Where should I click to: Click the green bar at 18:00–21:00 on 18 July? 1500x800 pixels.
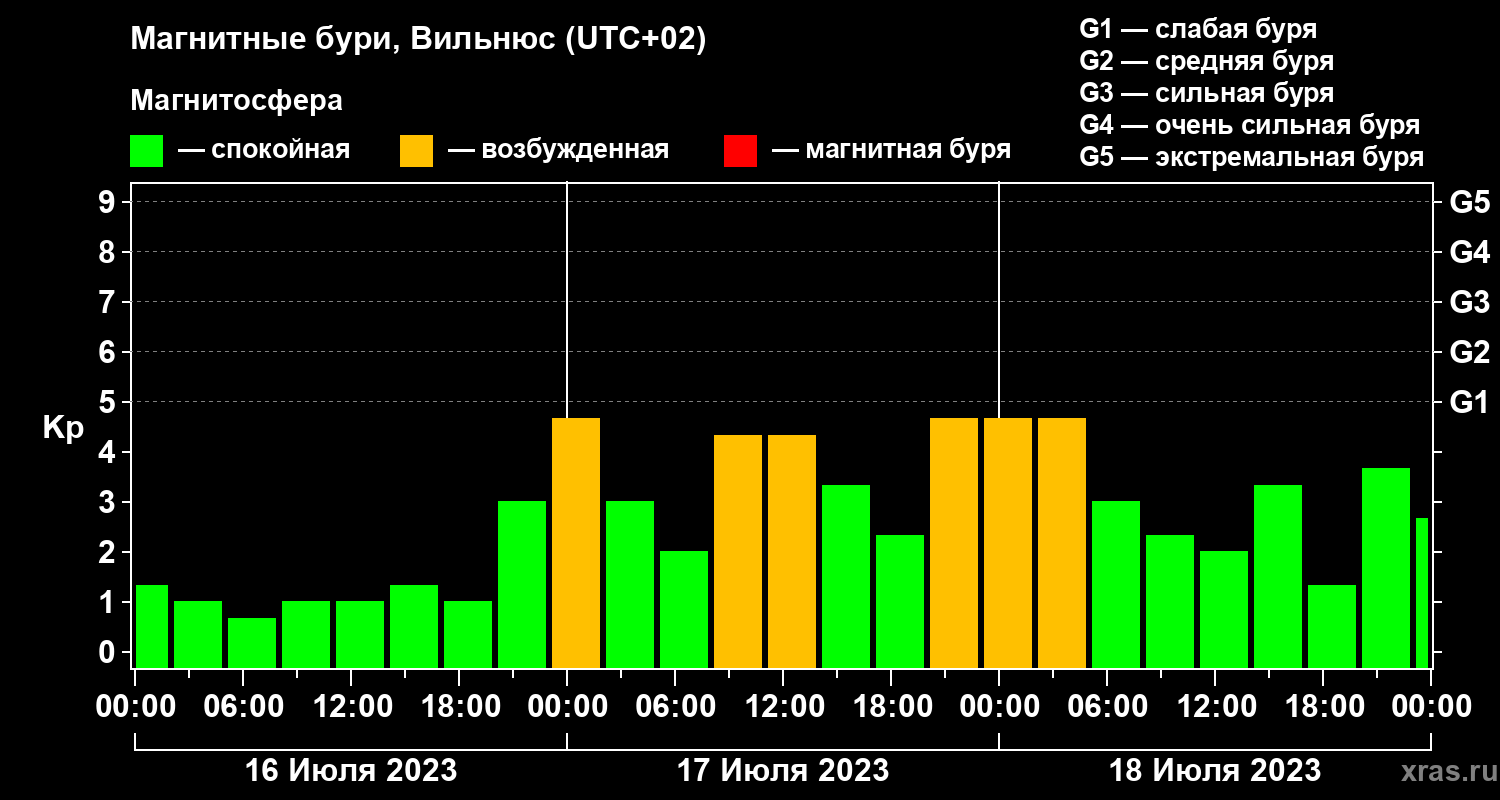(1332, 626)
